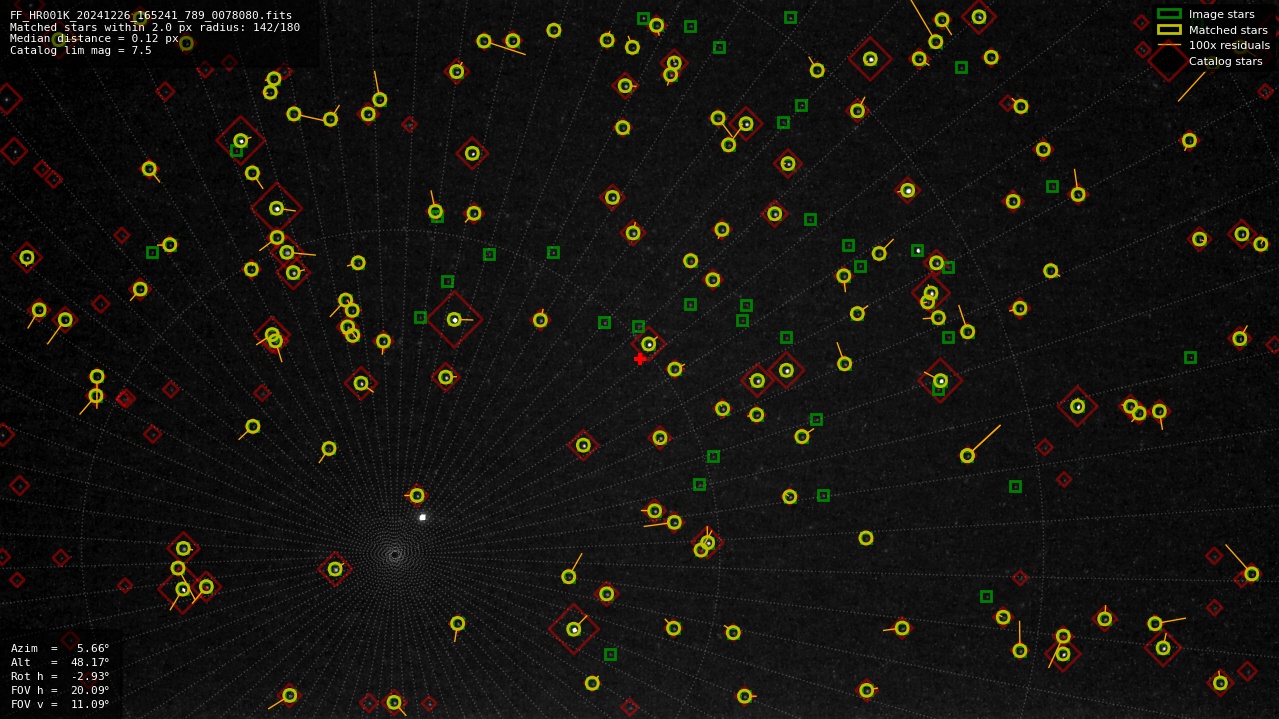Click the green Image stars legend swatch
1279x719 pixels.
1169,14
